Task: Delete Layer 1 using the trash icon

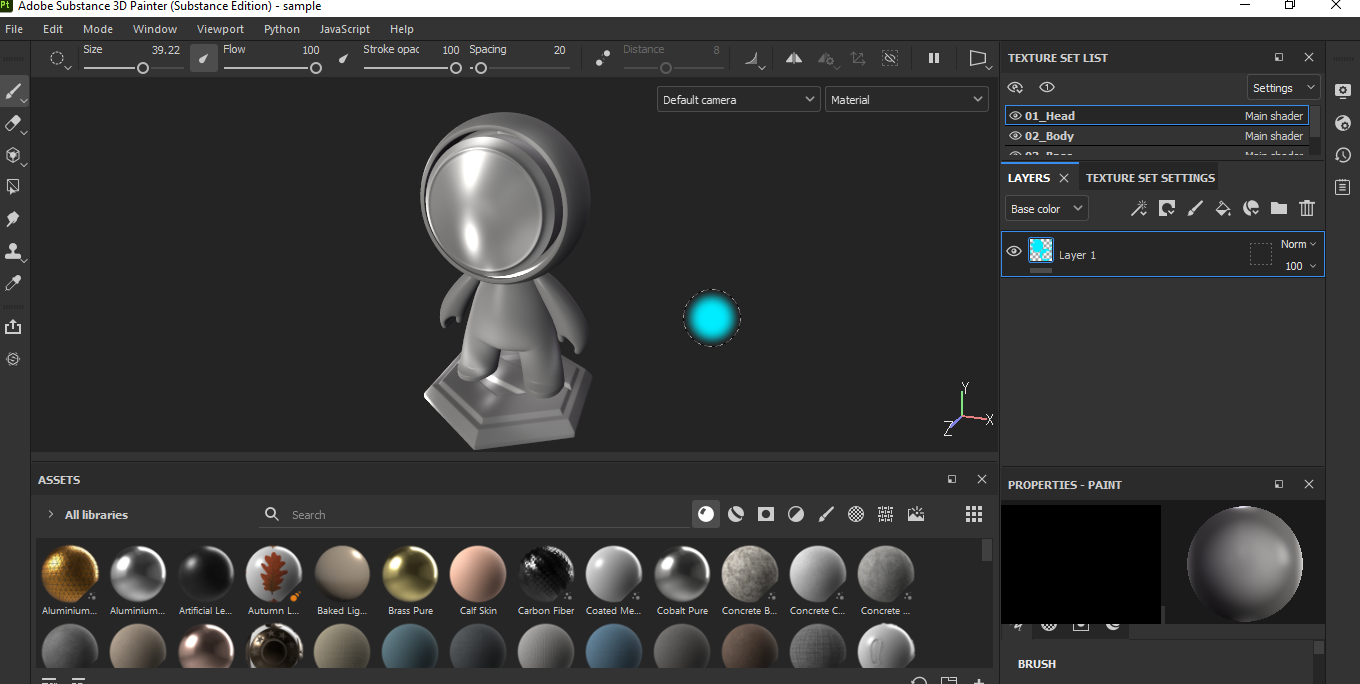Action: click(1307, 208)
